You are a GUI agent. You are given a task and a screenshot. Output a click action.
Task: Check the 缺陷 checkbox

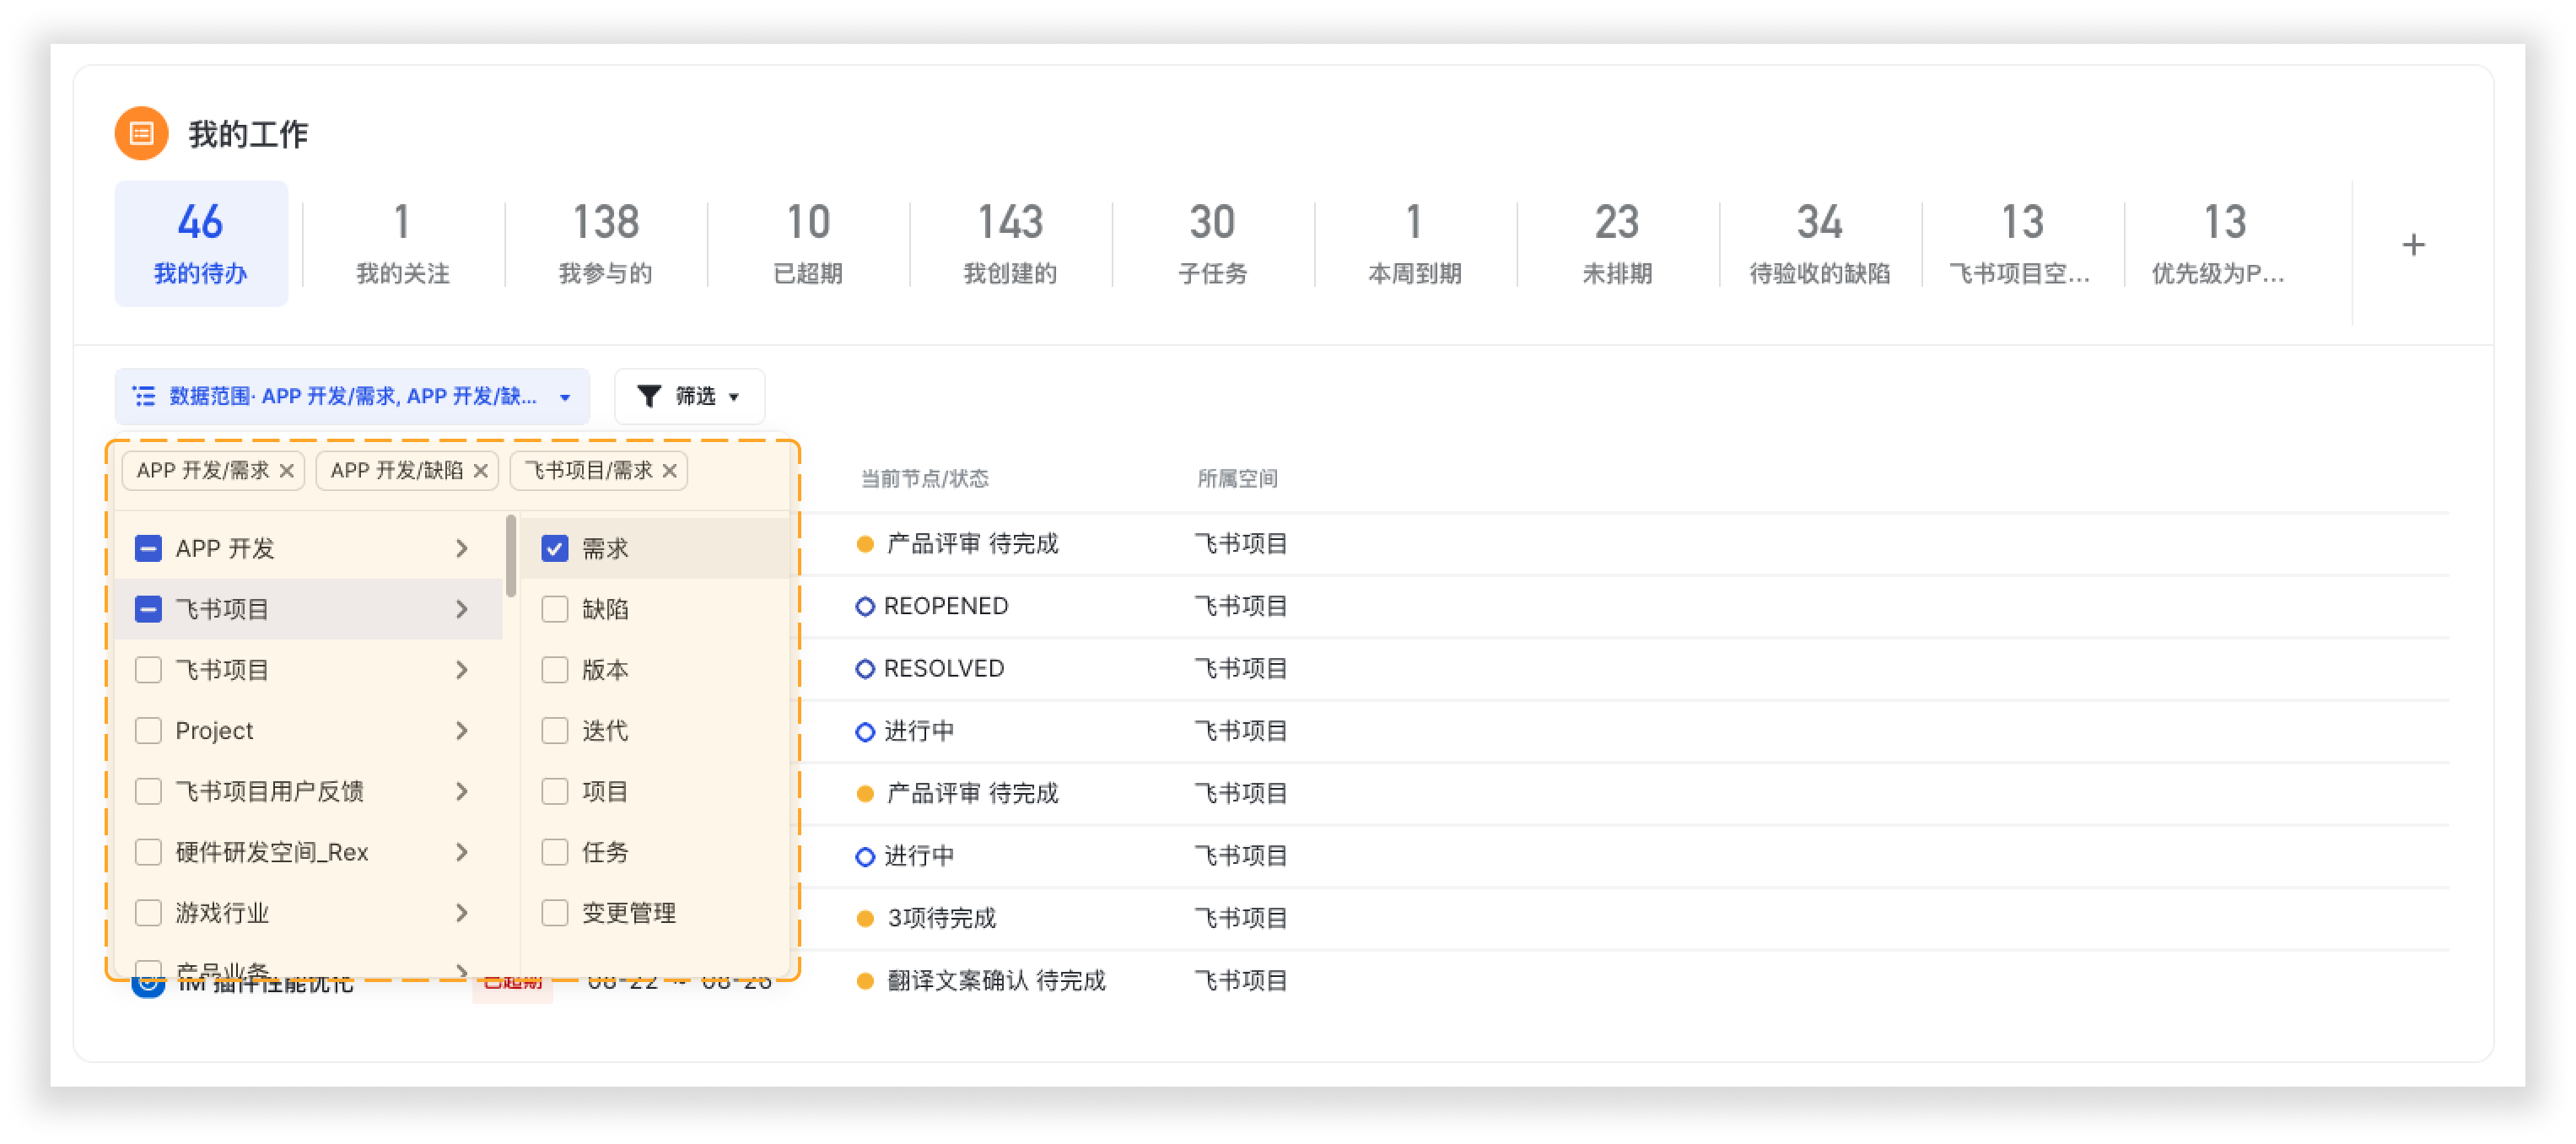pyautogui.click(x=555, y=609)
